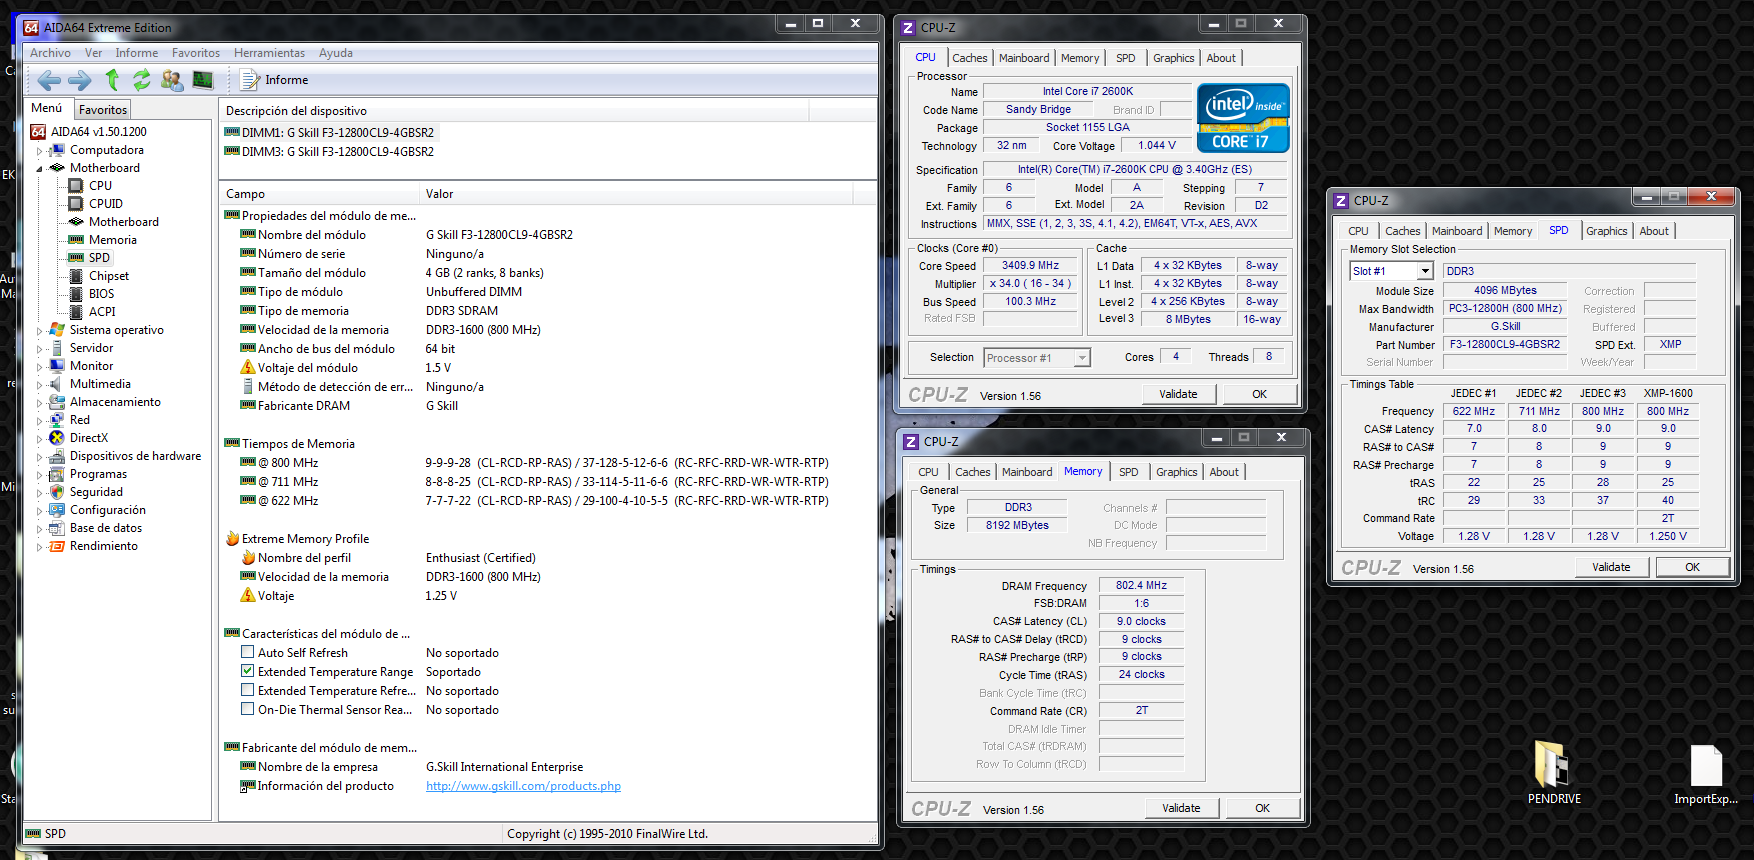Click the refresh toolbar icon in AIDA64
1754x860 pixels.
coord(142,80)
